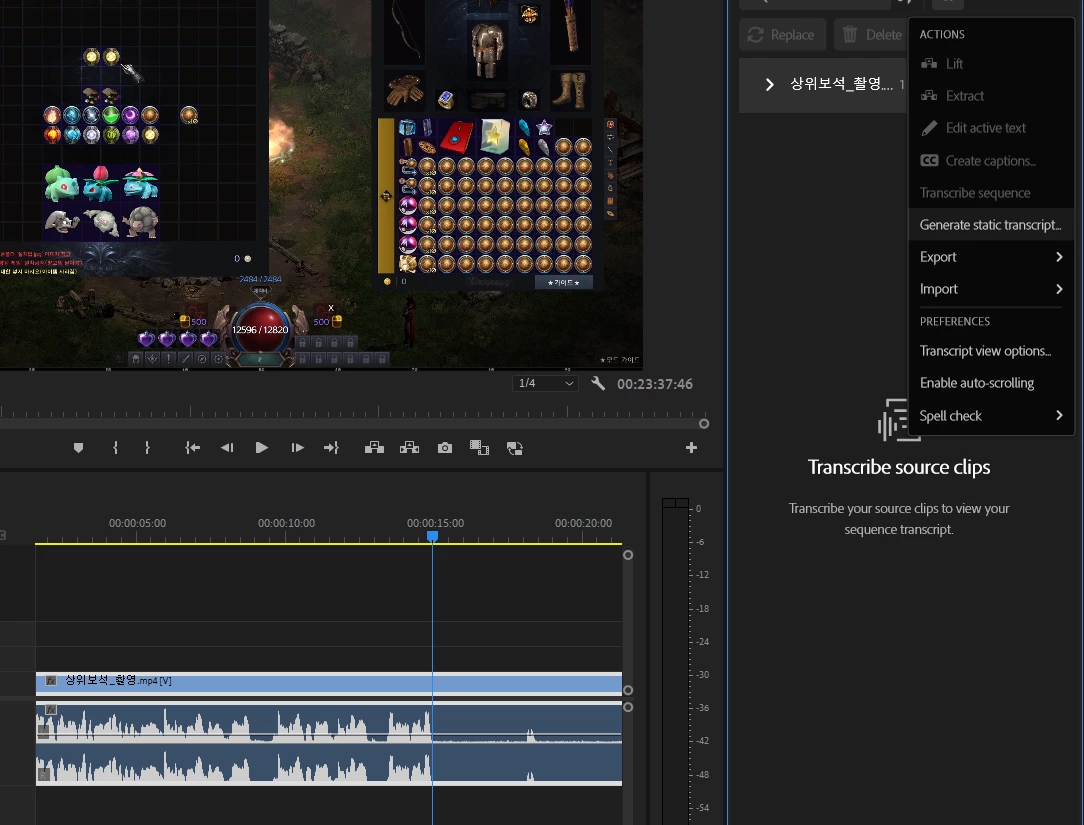Image resolution: width=1084 pixels, height=825 pixels.
Task: Click the audio meter bars
Action: [675, 660]
